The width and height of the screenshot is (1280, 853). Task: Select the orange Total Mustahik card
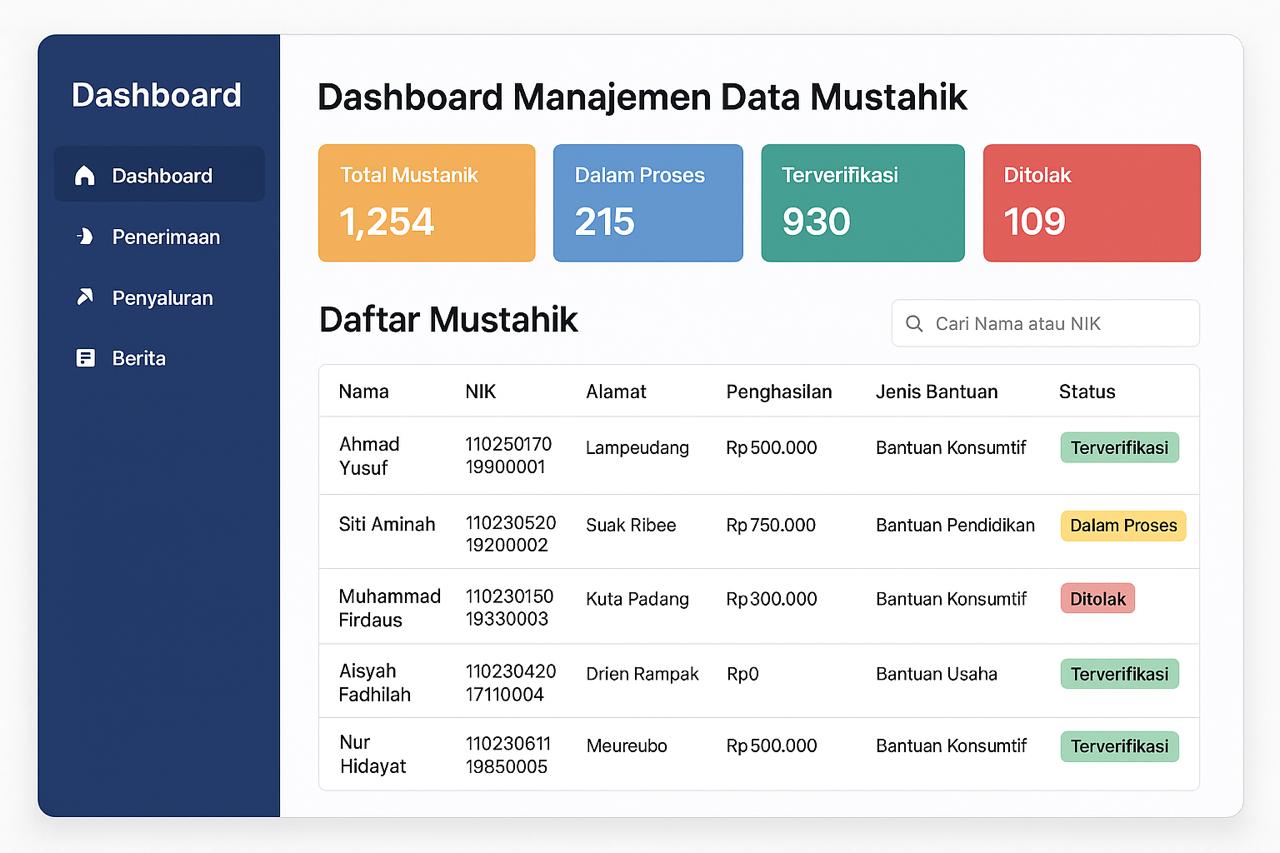click(x=426, y=203)
